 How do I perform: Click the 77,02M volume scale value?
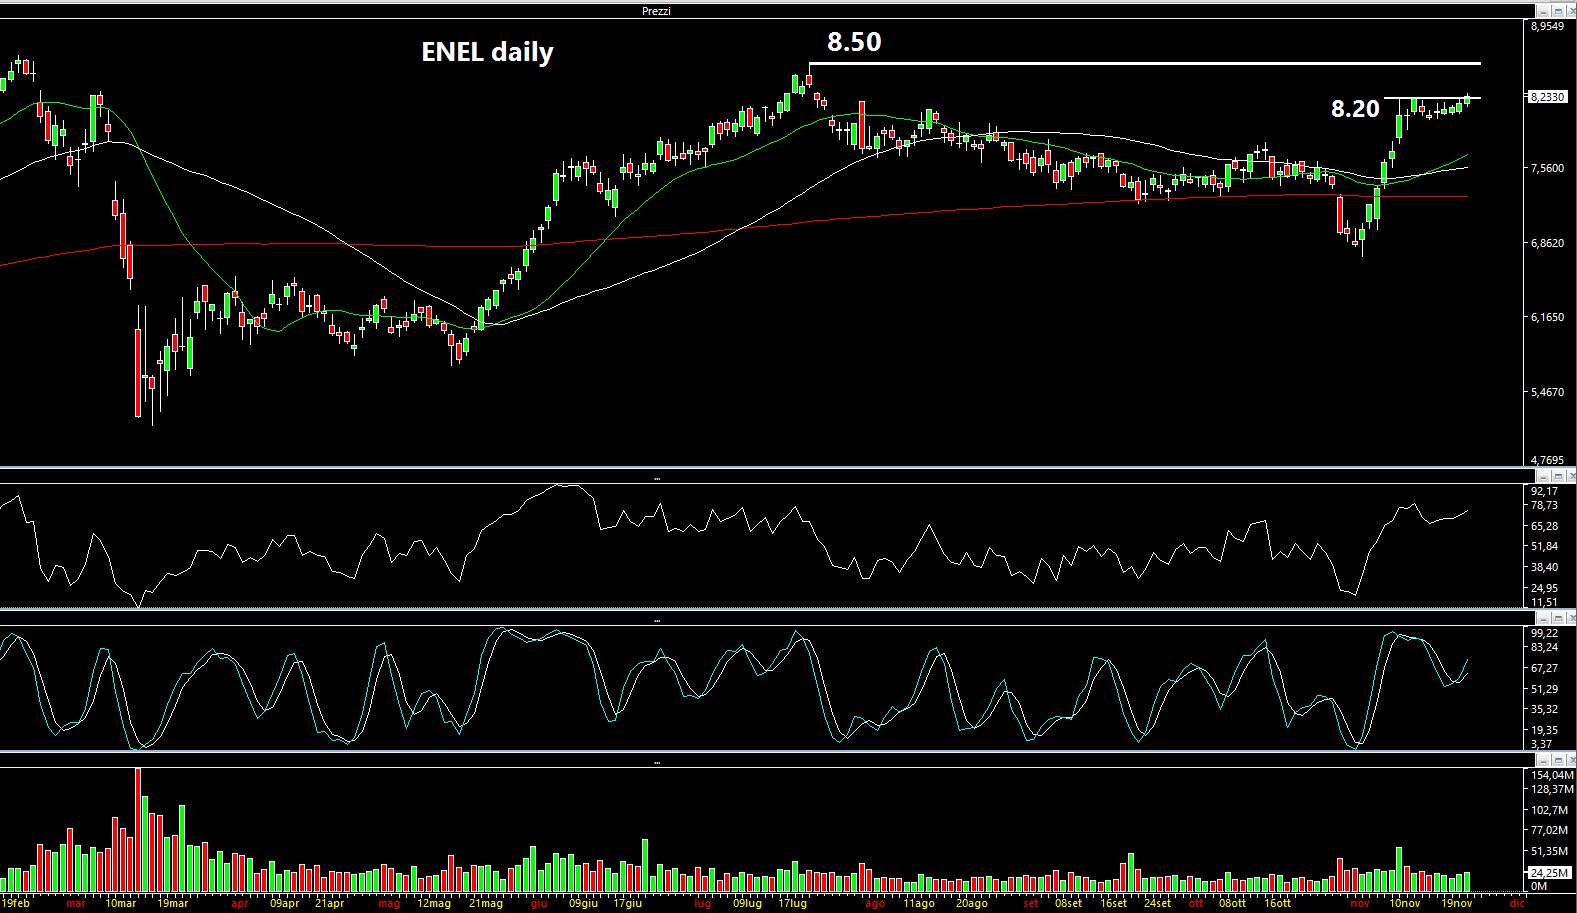1550,830
